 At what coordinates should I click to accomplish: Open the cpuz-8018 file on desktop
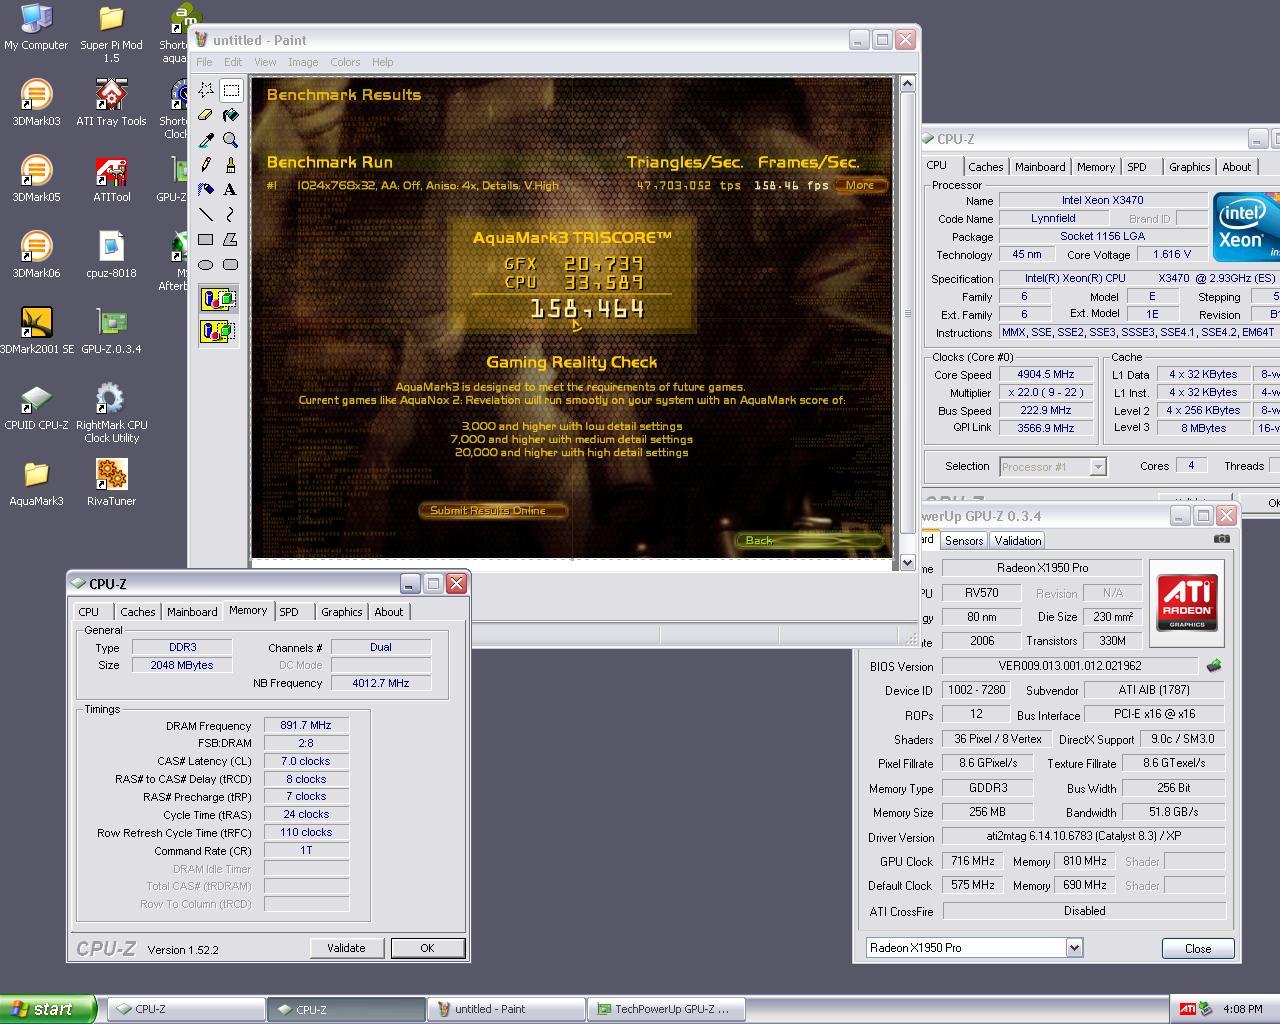(111, 255)
